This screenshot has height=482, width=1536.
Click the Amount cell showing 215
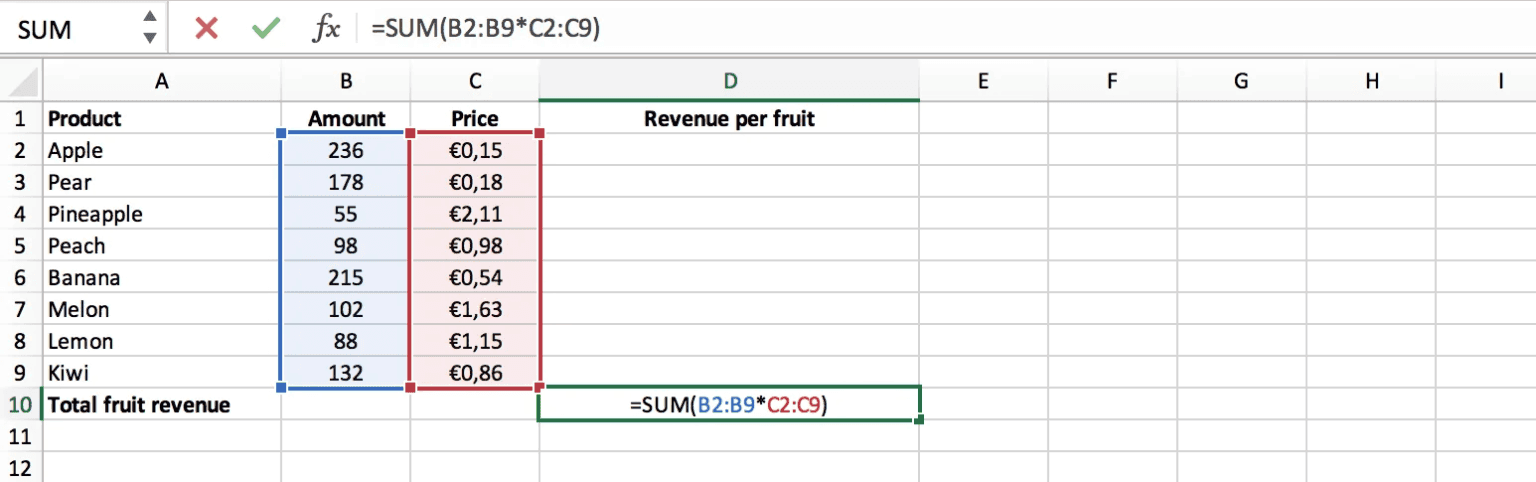coord(346,278)
